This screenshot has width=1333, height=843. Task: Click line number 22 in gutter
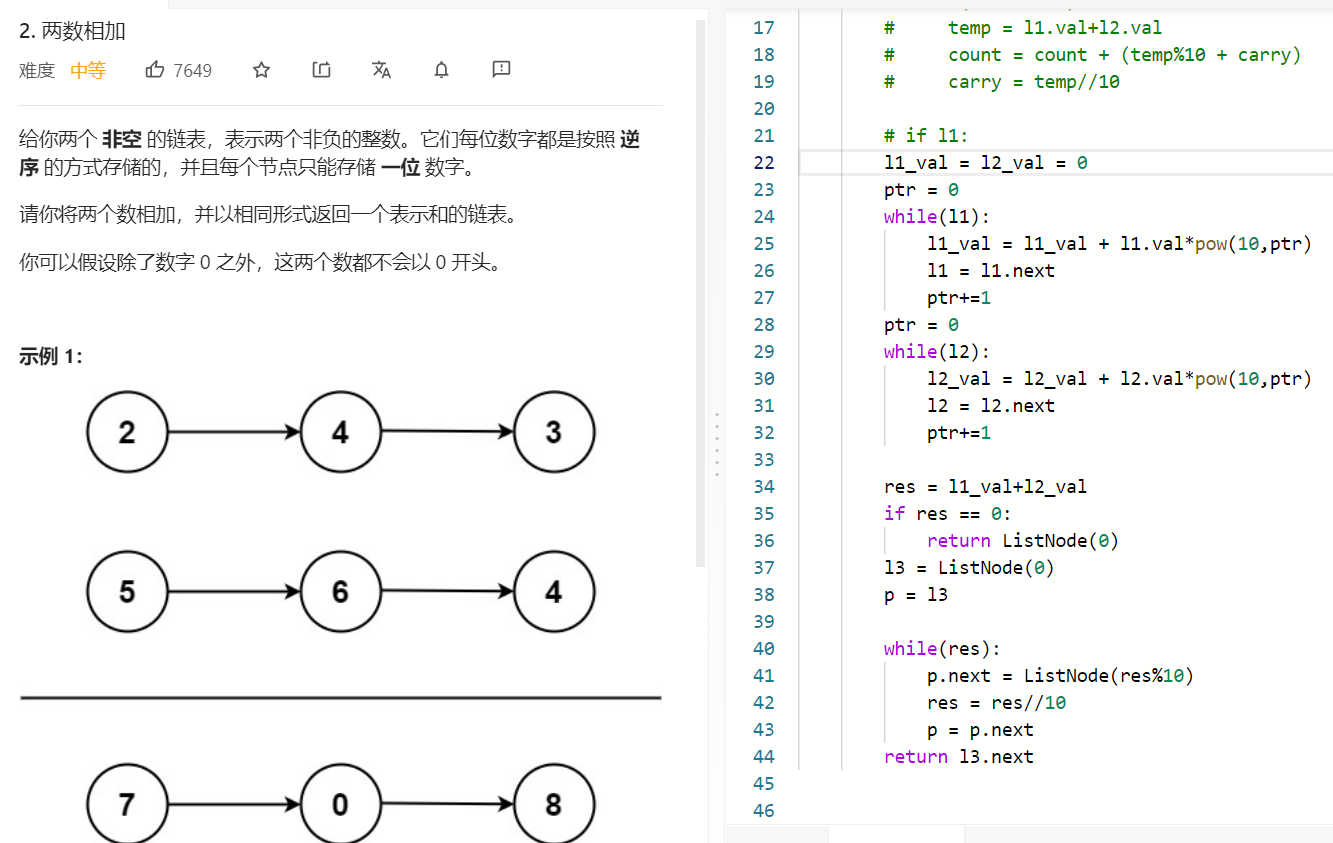[763, 163]
